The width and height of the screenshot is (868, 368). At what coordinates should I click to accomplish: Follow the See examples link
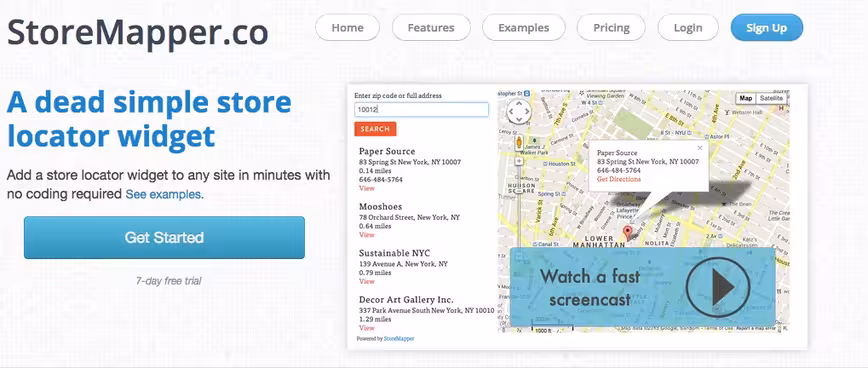click(x=163, y=194)
